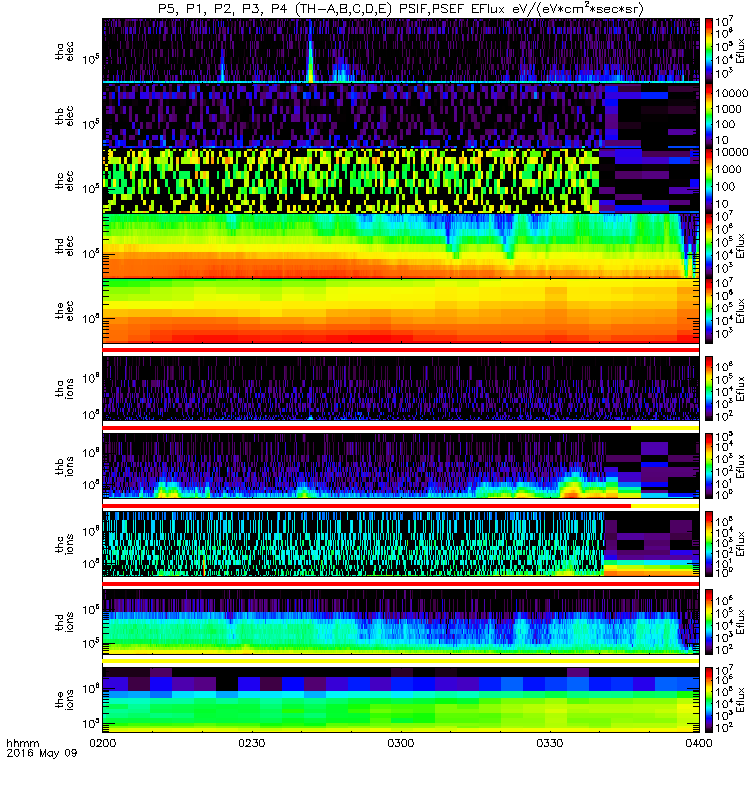This screenshot has height=800, width=750.
Task: Click the 0230 time axis label
Action: pyautogui.click(x=252, y=743)
